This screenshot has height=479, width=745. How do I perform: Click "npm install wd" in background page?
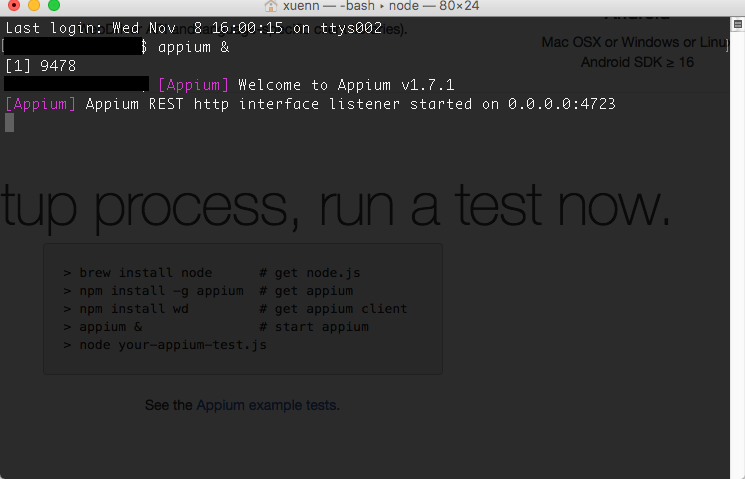coord(134,309)
